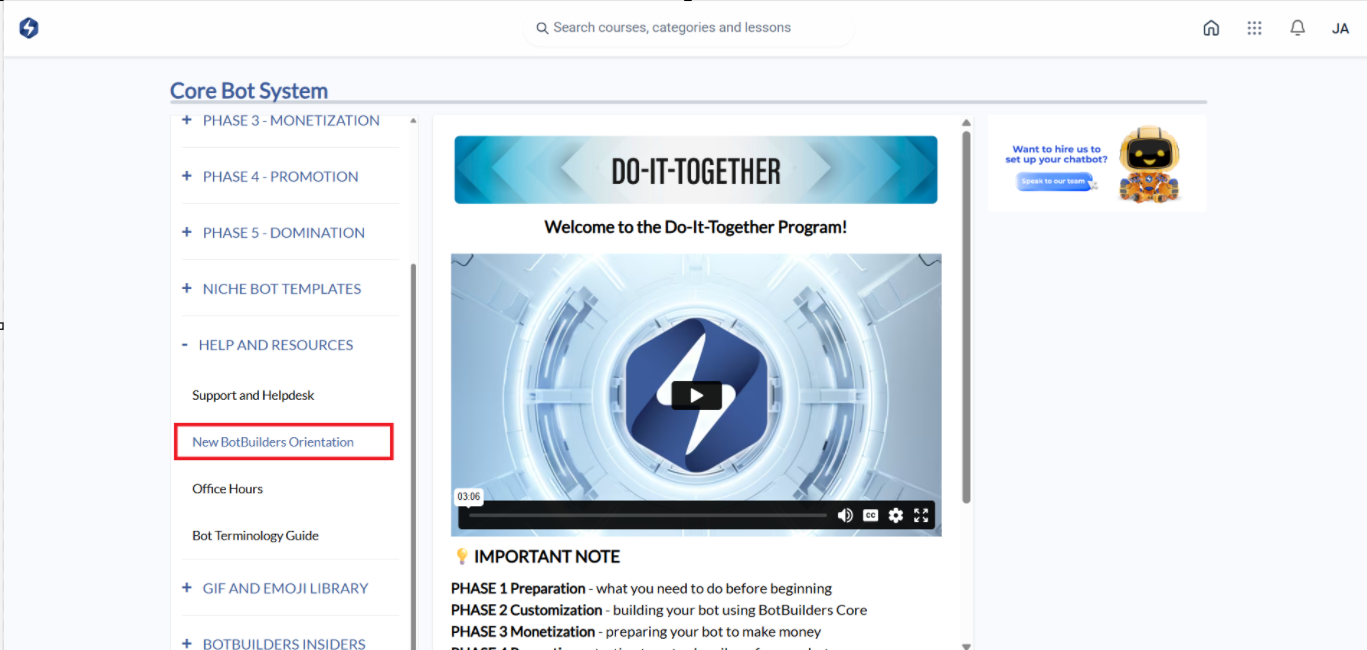This screenshot has width=1367, height=650.
Task: Click the sidebar scrollbar up arrow
Action: (x=413, y=122)
